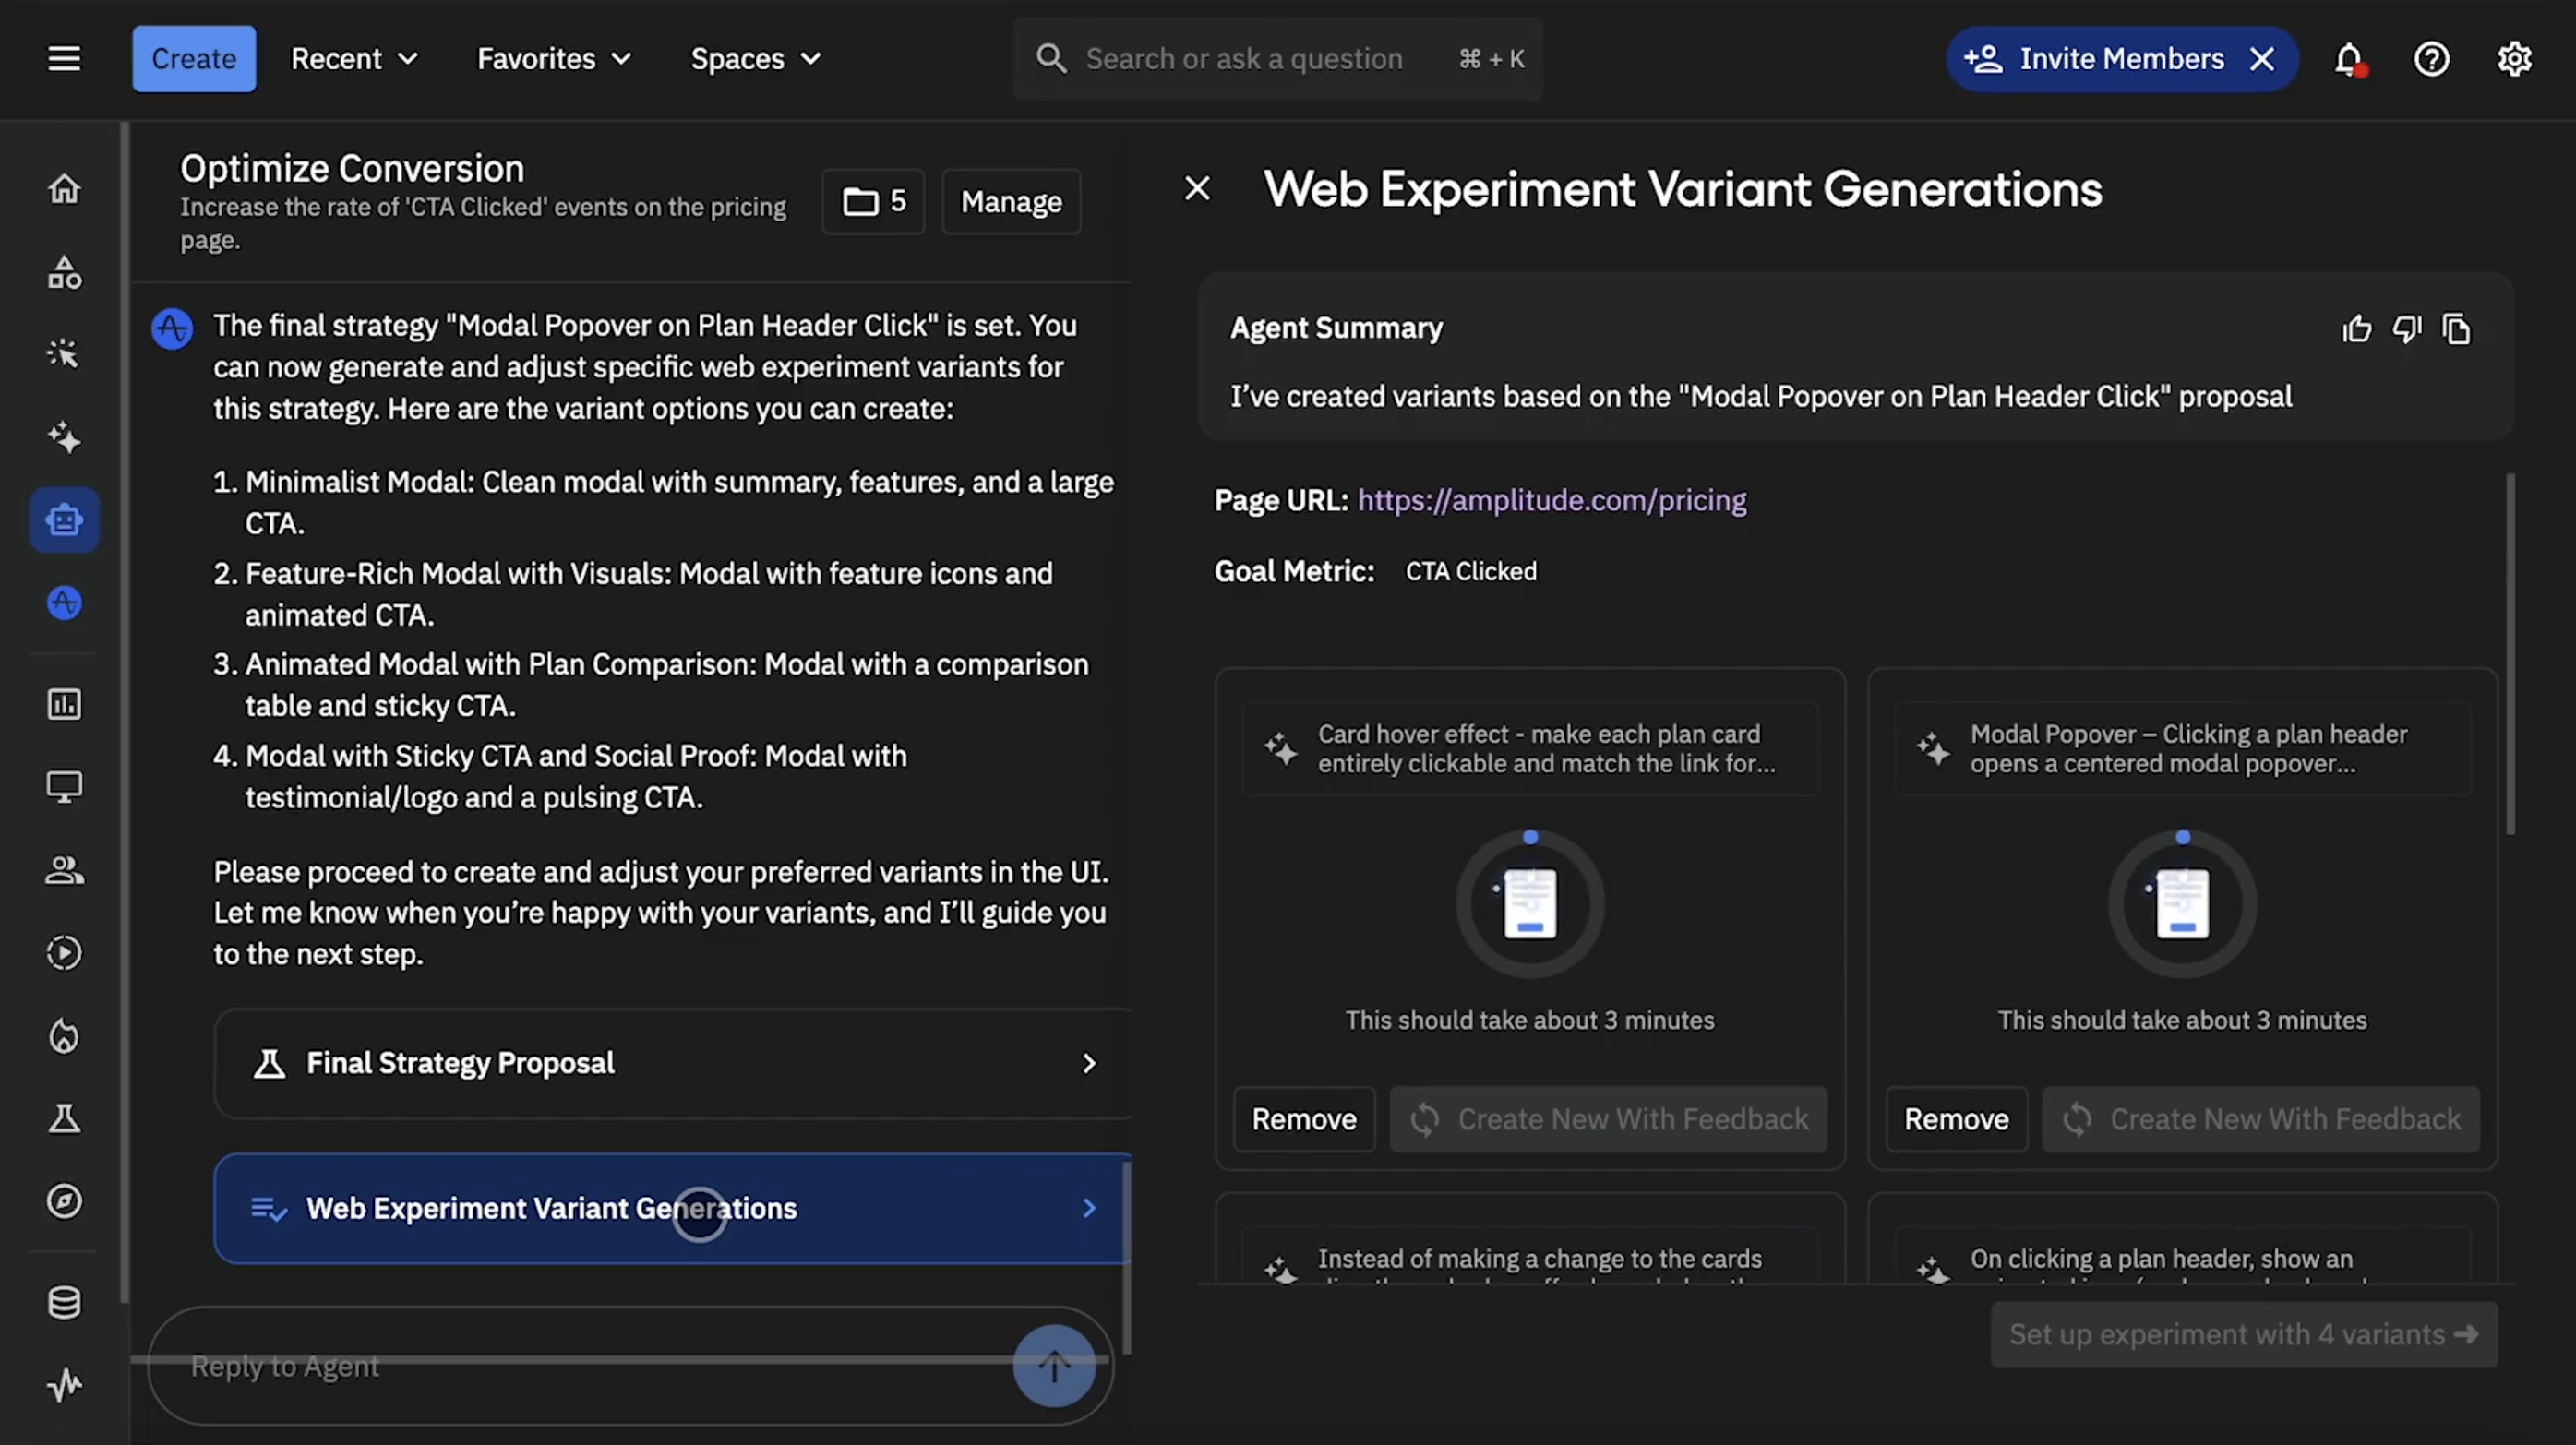Screen dimensions: 2576x1445
Task: Close the Web Experiment Variant Generations panel
Action: [x=1197, y=188]
